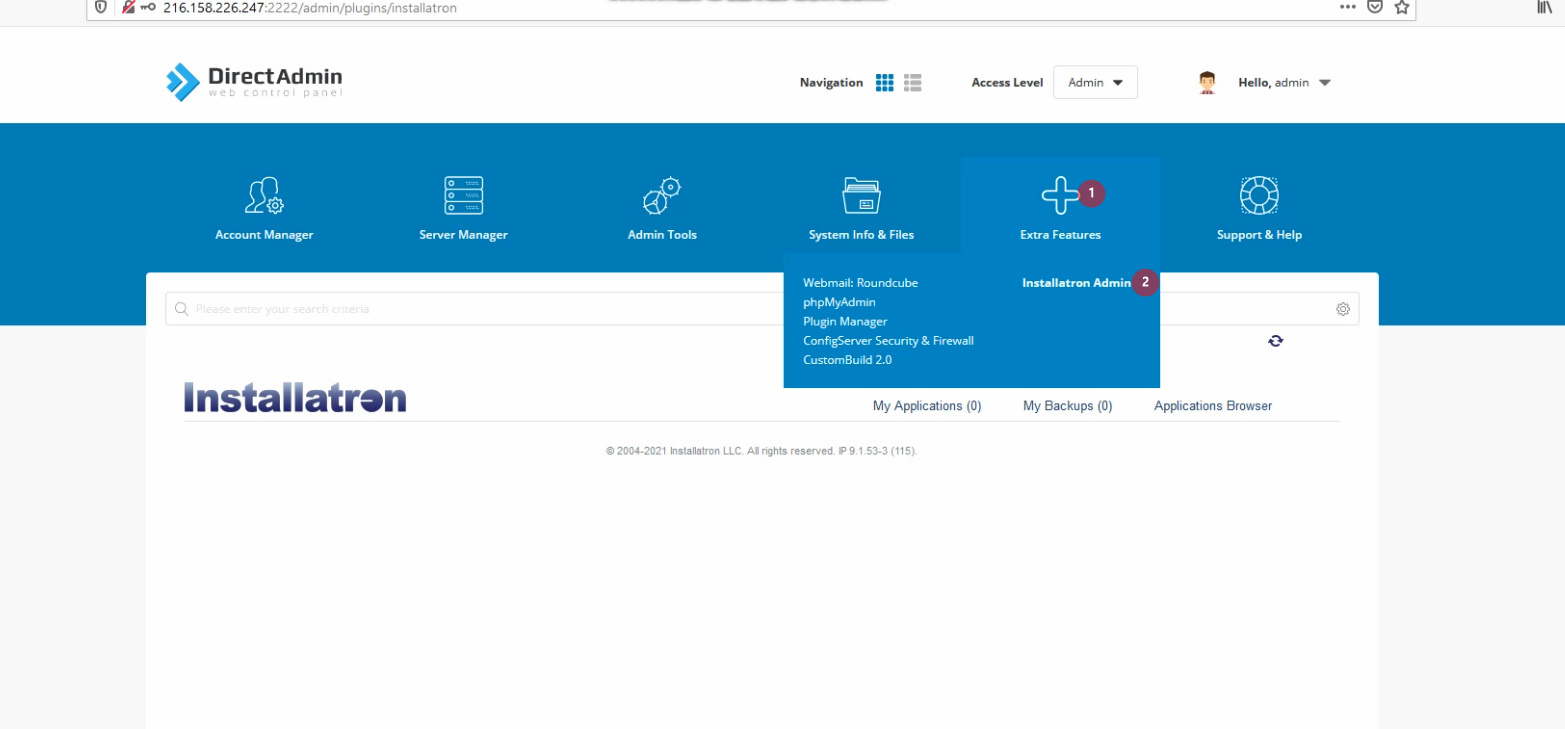Open ConfigServer Security & Firewall
This screenshot has height=729, width=1565.
click(x=888, y=340)
